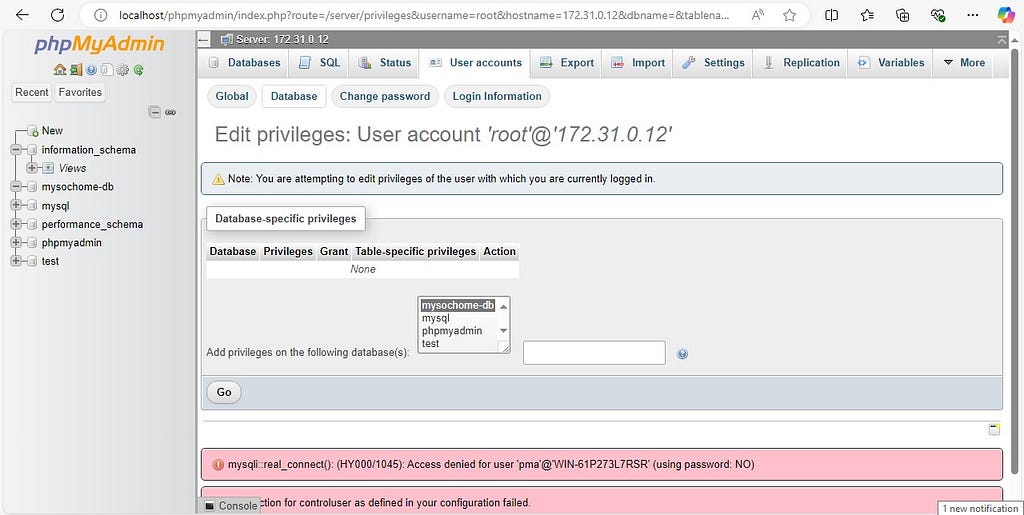Open the Variables tab
Screen dimensions: 1024x515
[890, 63]
